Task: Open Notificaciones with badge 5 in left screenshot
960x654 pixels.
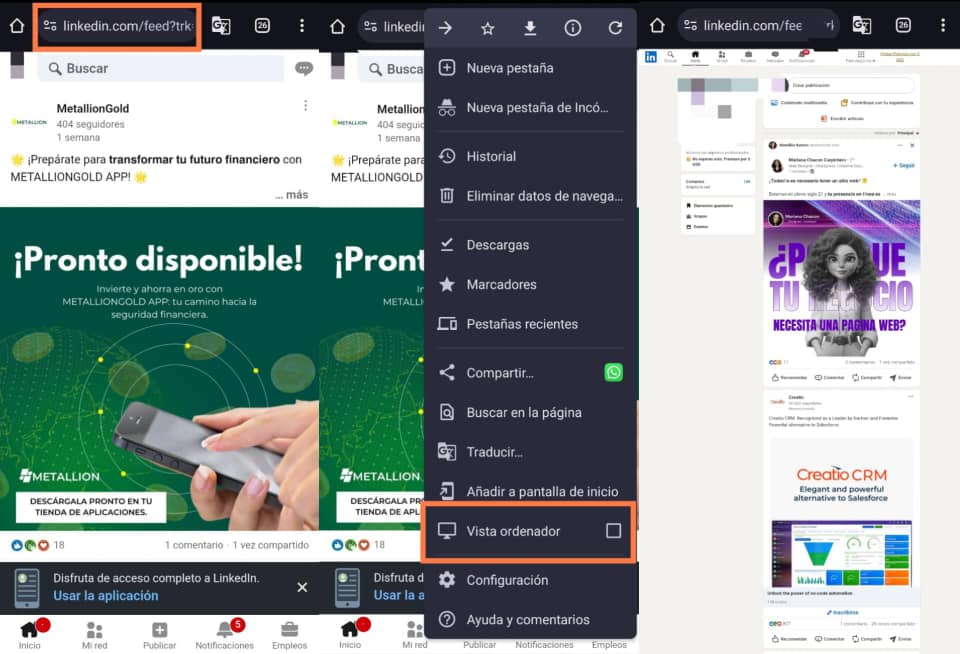Action: coord(225,634)
